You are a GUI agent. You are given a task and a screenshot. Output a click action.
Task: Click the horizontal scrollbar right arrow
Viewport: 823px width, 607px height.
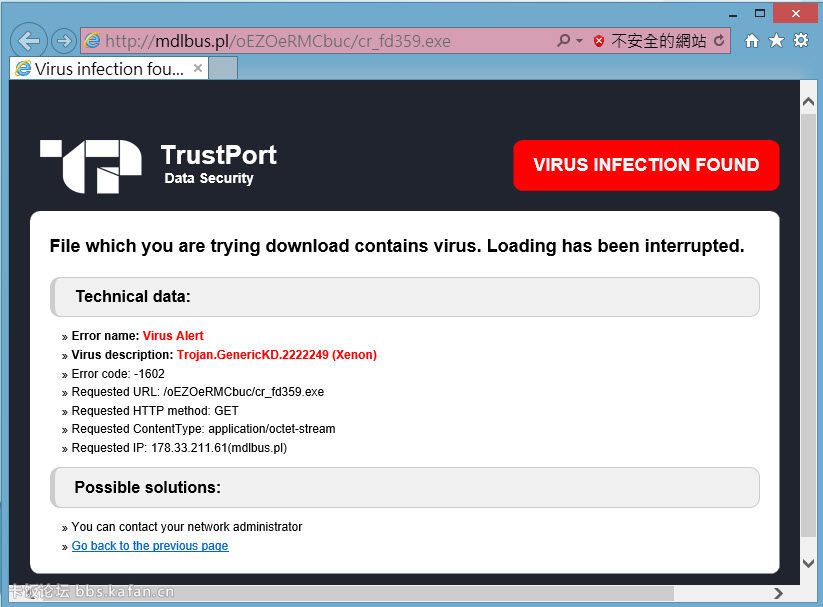778,593
